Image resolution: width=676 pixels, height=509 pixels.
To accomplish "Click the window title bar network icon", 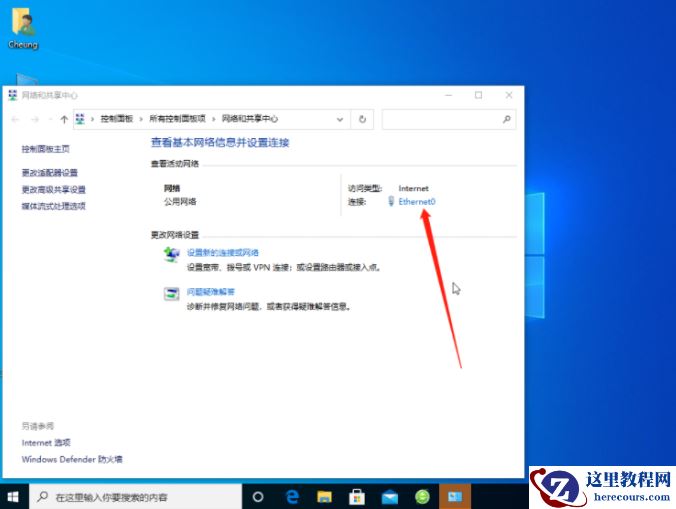I will [13, 95].
